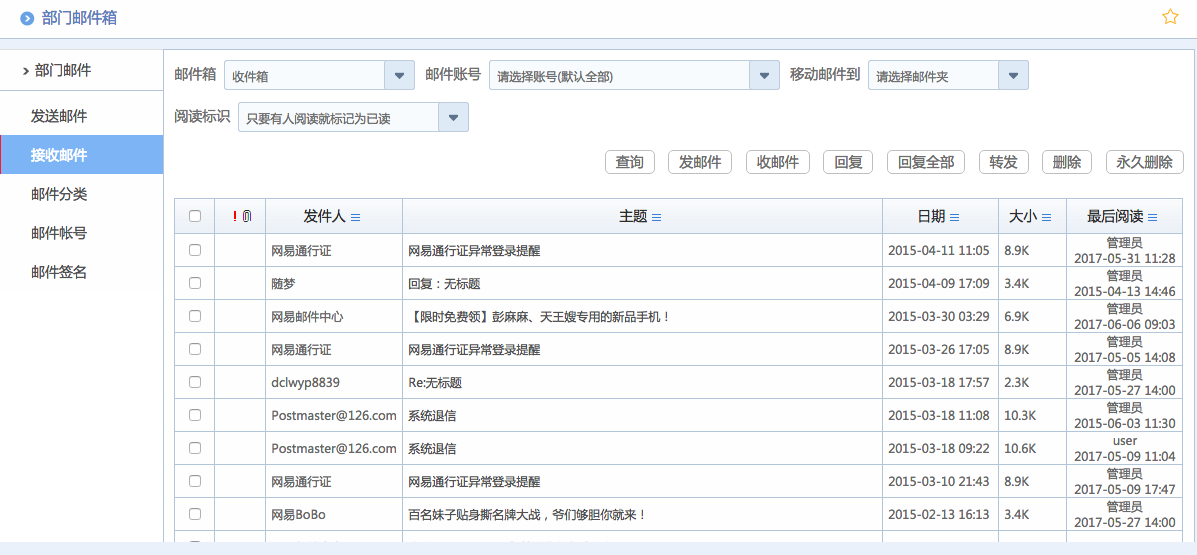This screenshot has width=1197, height=555.
Task: Expand the 邮件账号 account selector dropdown
Action: pyautogui.click(x=764, y=75)
